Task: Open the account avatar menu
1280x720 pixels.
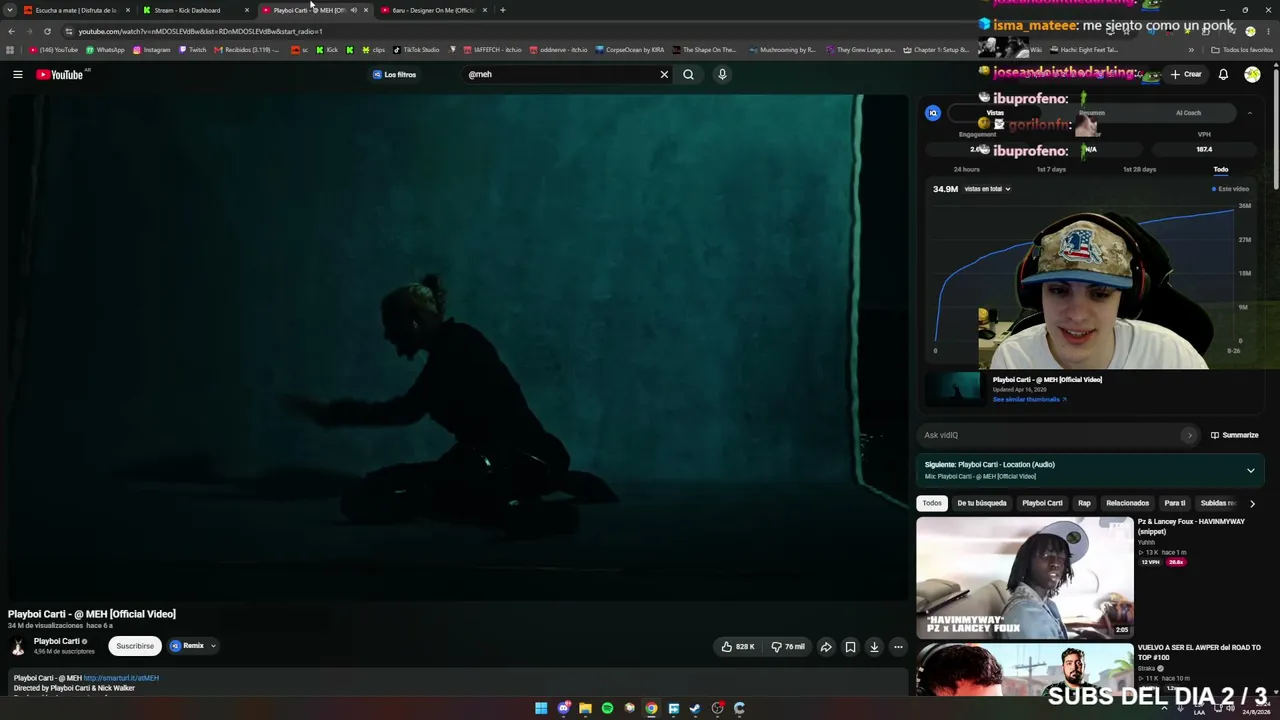Action: 1252,74
